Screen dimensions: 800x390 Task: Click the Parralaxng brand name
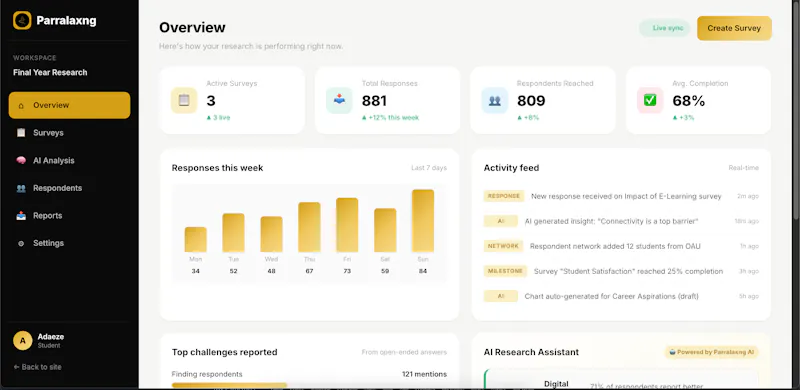click(x=66, y=21)
